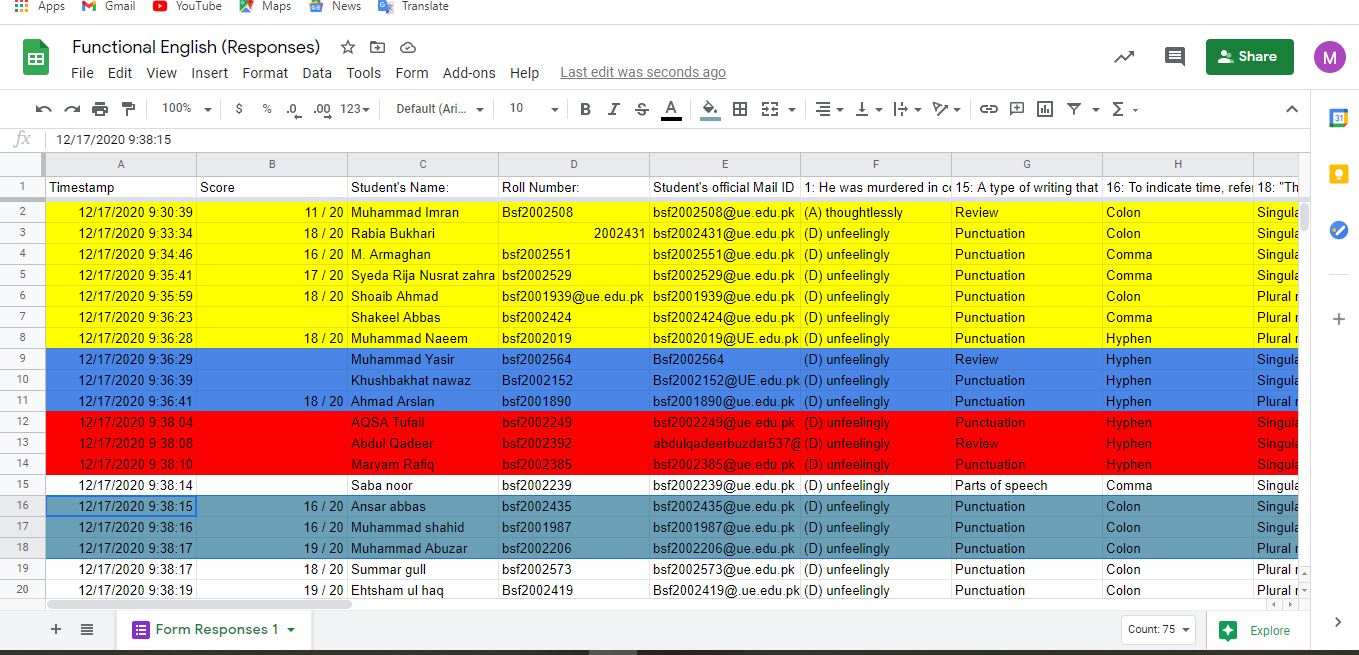The width and height of the screenshot is (1359, 655).
Task: Expand the font family dropdown
Action: coord(437,109)
